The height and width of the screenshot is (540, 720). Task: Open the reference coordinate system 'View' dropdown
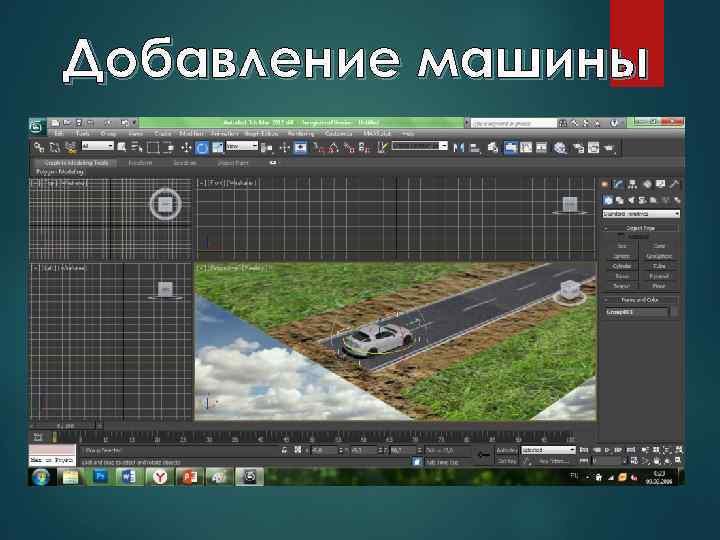(242, 146)
